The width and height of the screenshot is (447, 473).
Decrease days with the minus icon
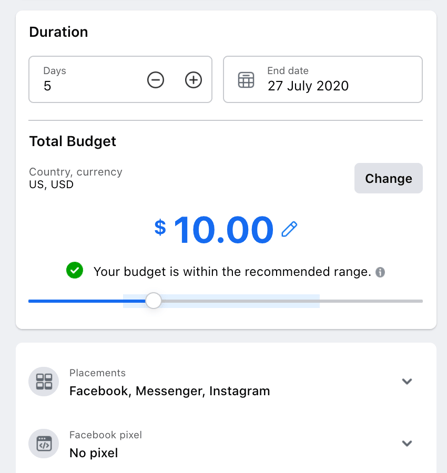pyautogui.click(x=156, y=80)
